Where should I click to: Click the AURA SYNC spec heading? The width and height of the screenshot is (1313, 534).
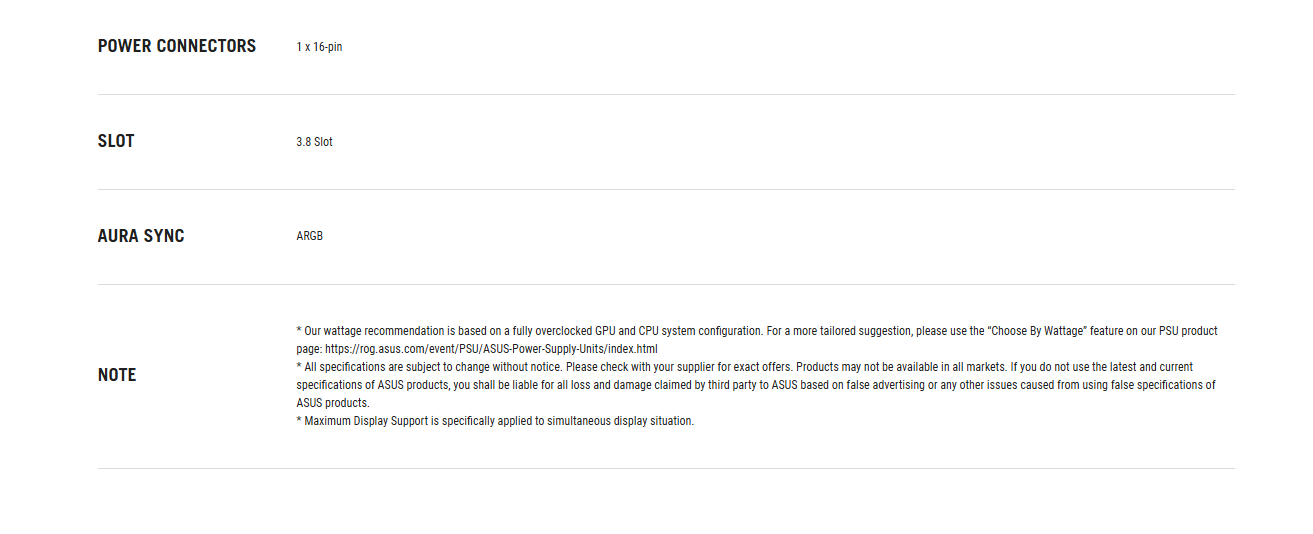[141, 236]
